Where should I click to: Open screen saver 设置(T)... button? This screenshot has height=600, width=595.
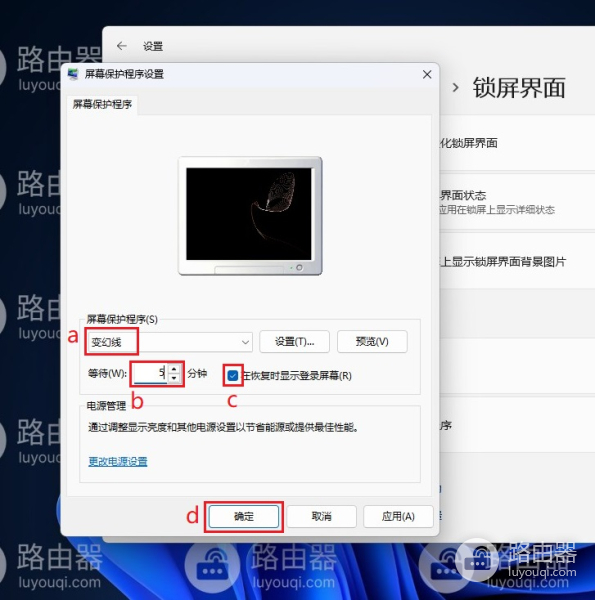pyautogui.click(x=294, y=341)
